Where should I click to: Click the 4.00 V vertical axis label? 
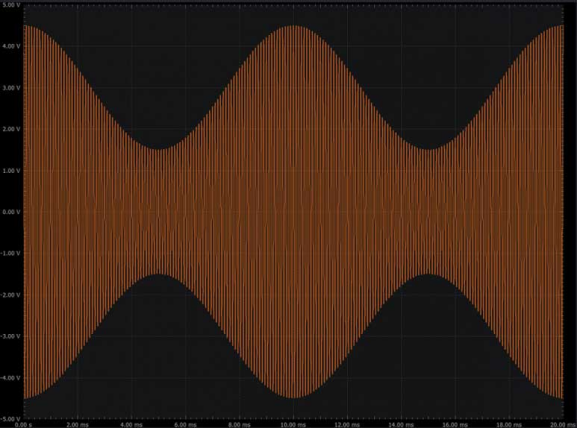tap(12, 46)
